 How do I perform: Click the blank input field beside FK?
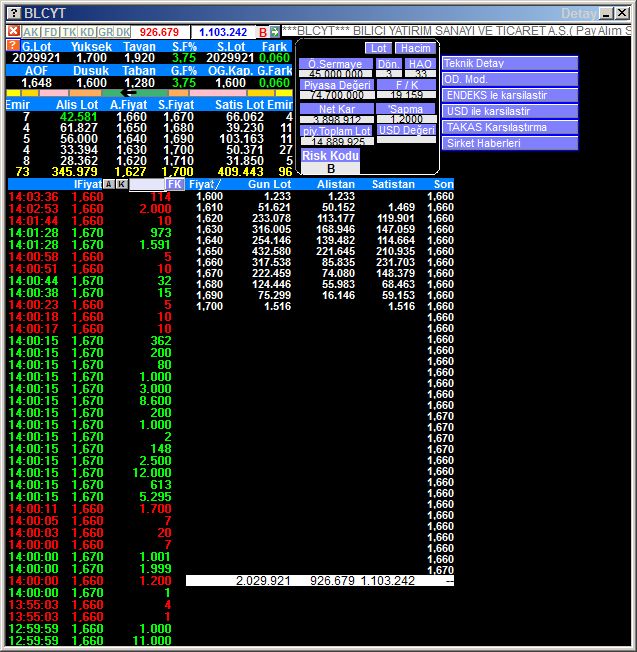(147, 185)
